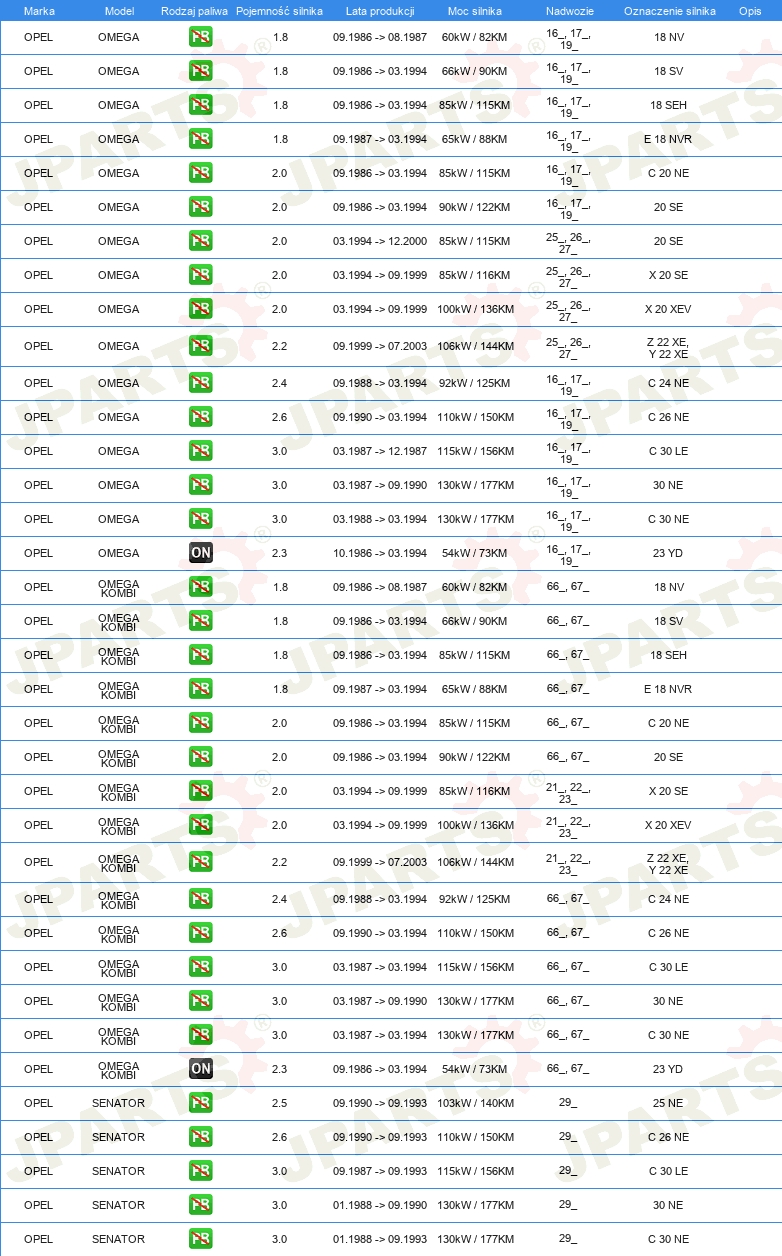Click the PB icon in the 03.1988 -> 03.1994 row
The width and height of the screenshot is (782, 1256).
click(x=201, y=519)
